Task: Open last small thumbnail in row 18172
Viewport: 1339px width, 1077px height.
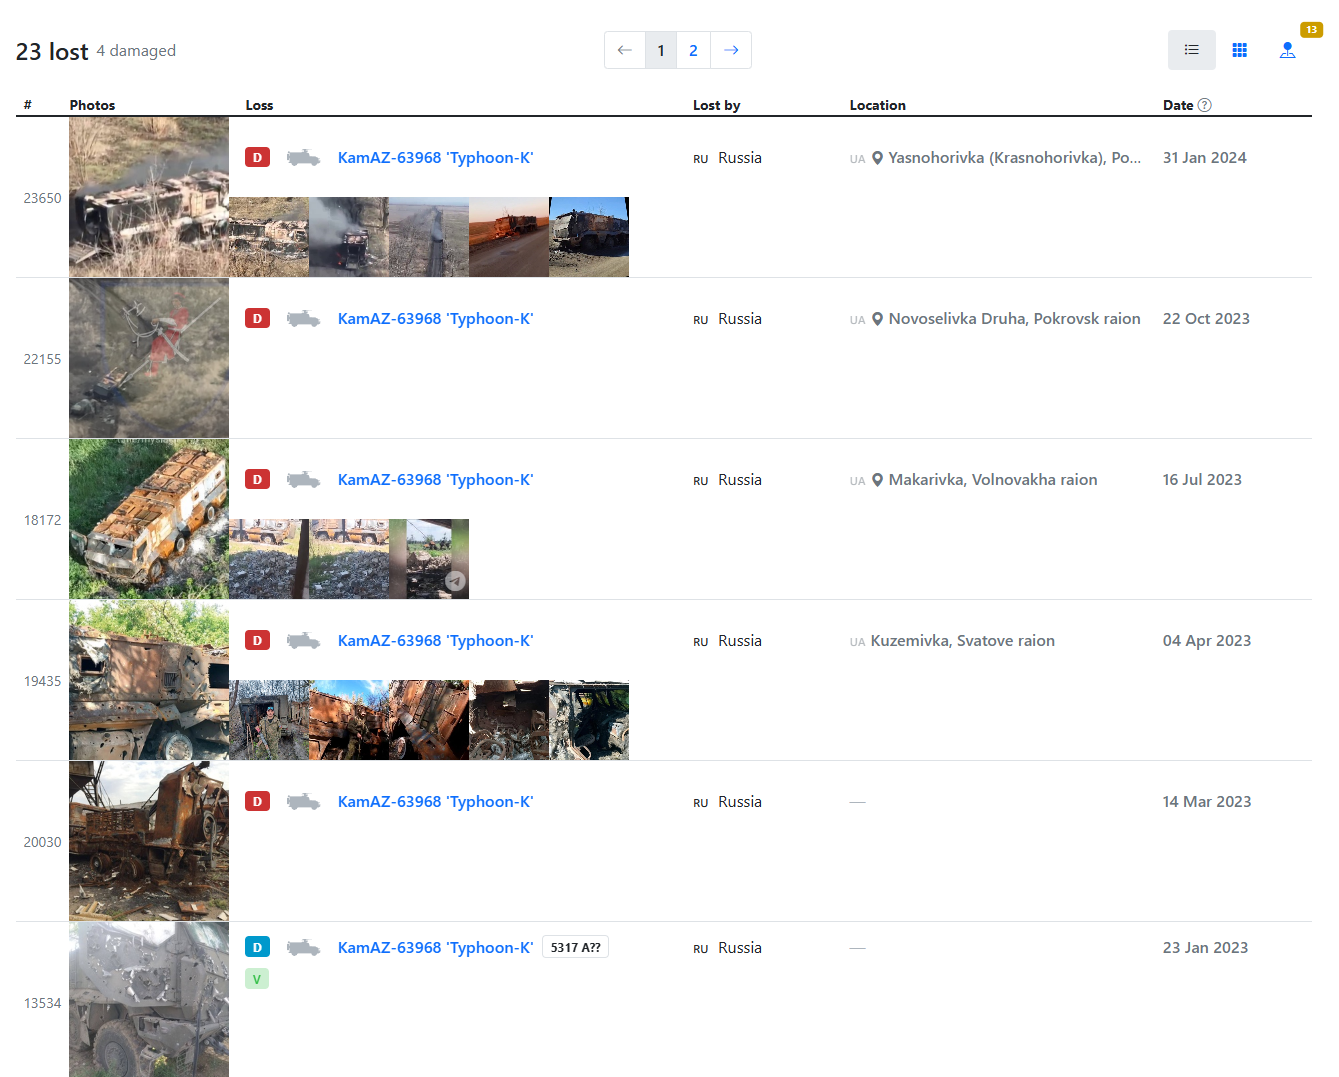Action: pyautogui.click(x=429, y=559)
